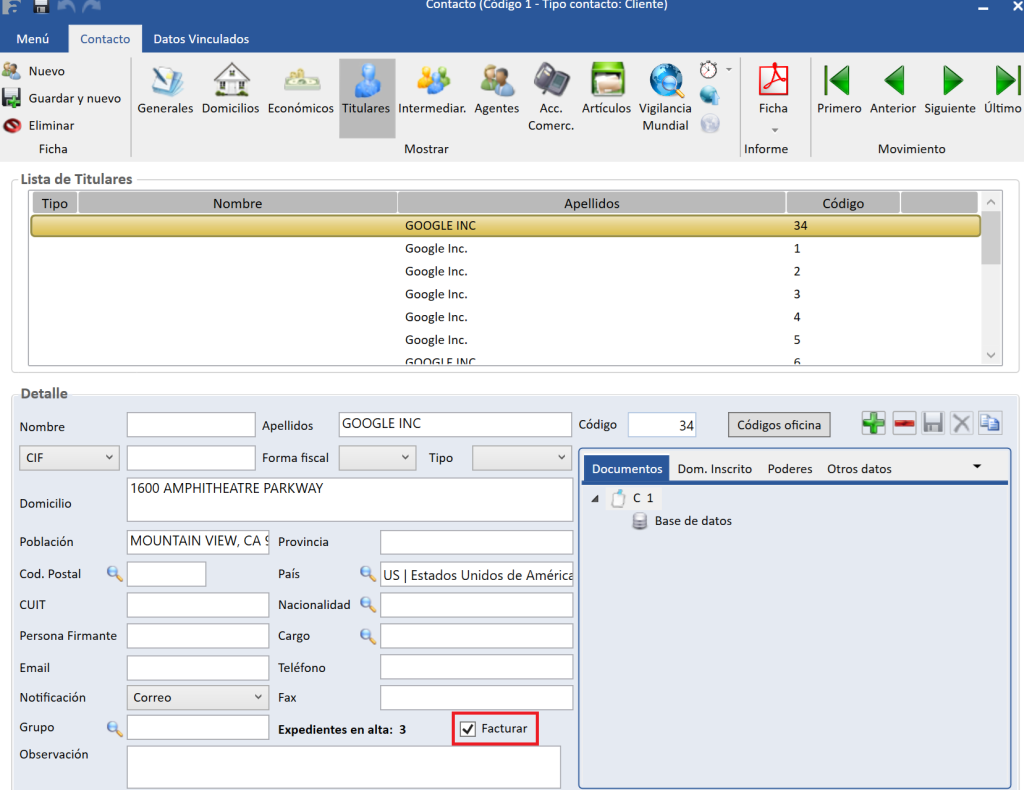Screen dimensions: 1024x790
Task: Click the Apellidos field containing GOOGLE INC
Action: coord(455,424)
